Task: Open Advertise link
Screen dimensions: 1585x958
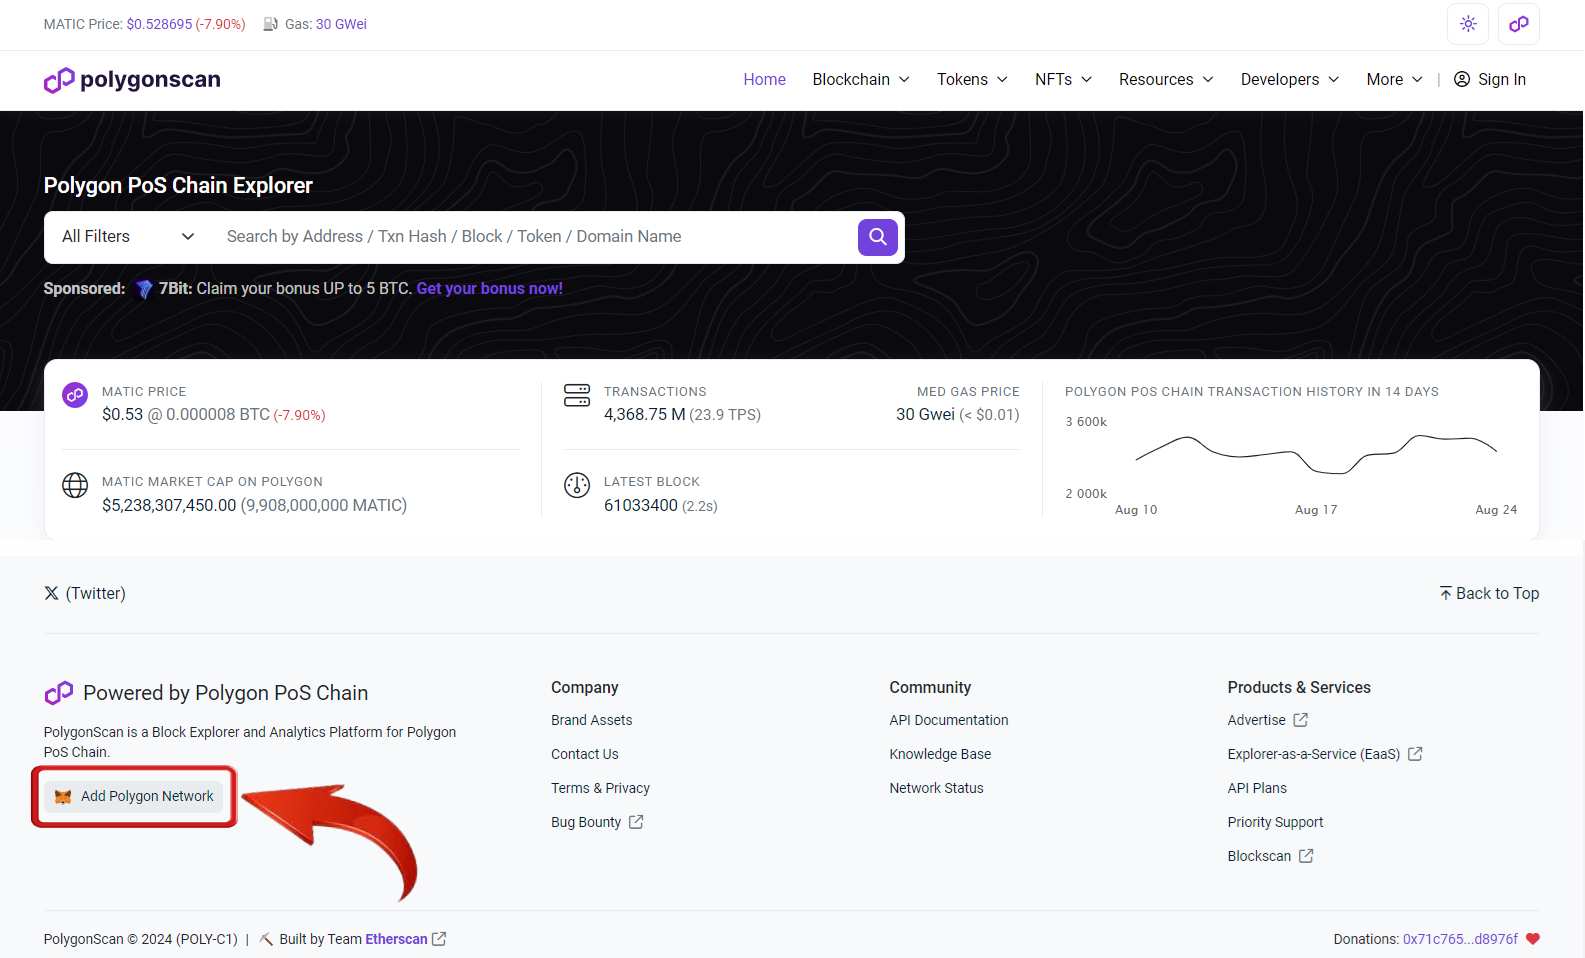Action: (x=1257, y=720)
